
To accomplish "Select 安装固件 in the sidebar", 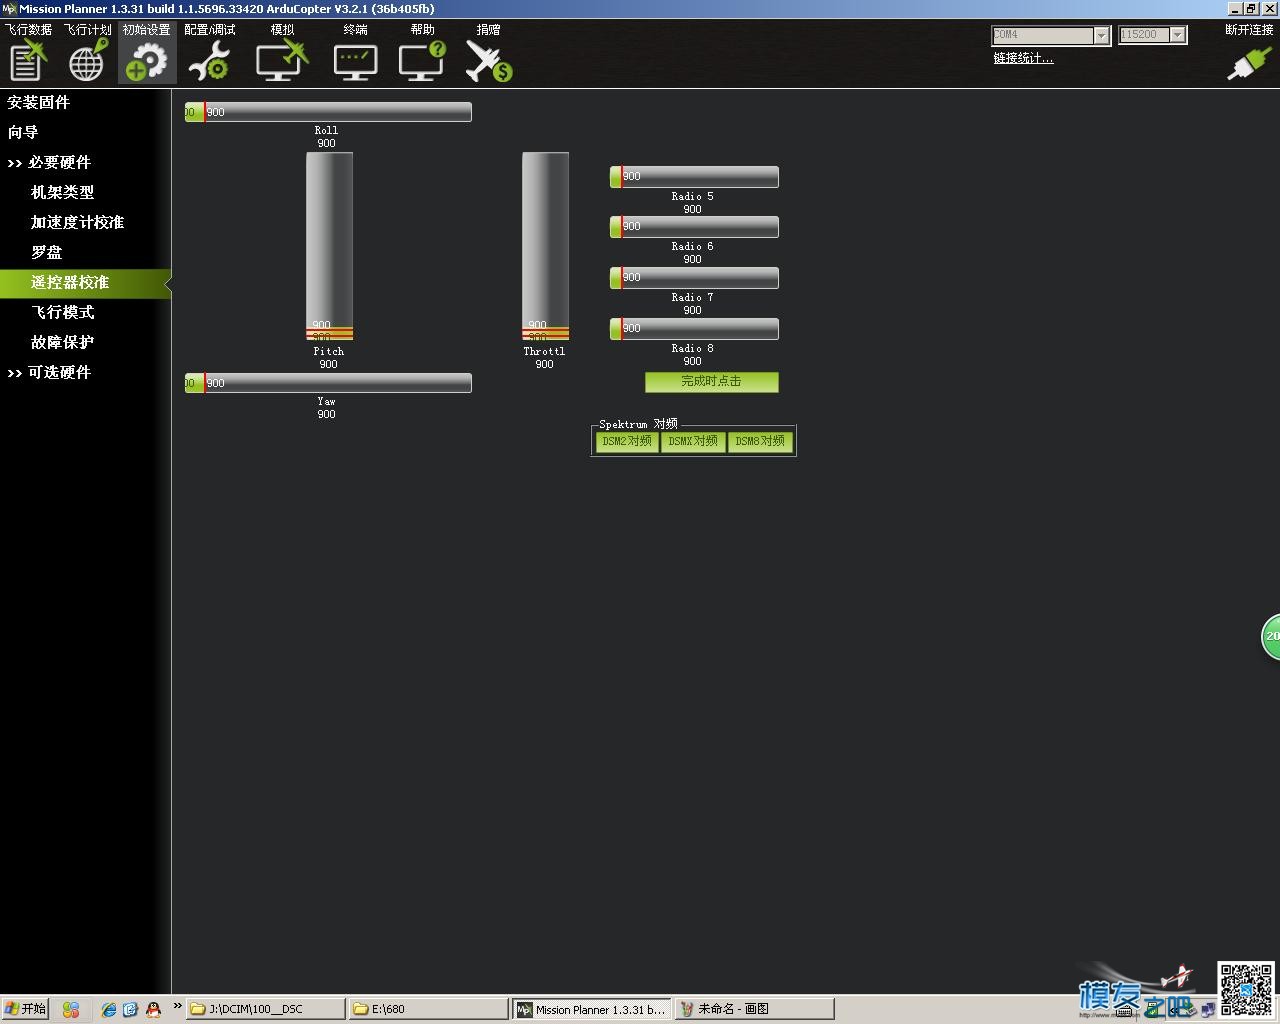I will point(38,102).
